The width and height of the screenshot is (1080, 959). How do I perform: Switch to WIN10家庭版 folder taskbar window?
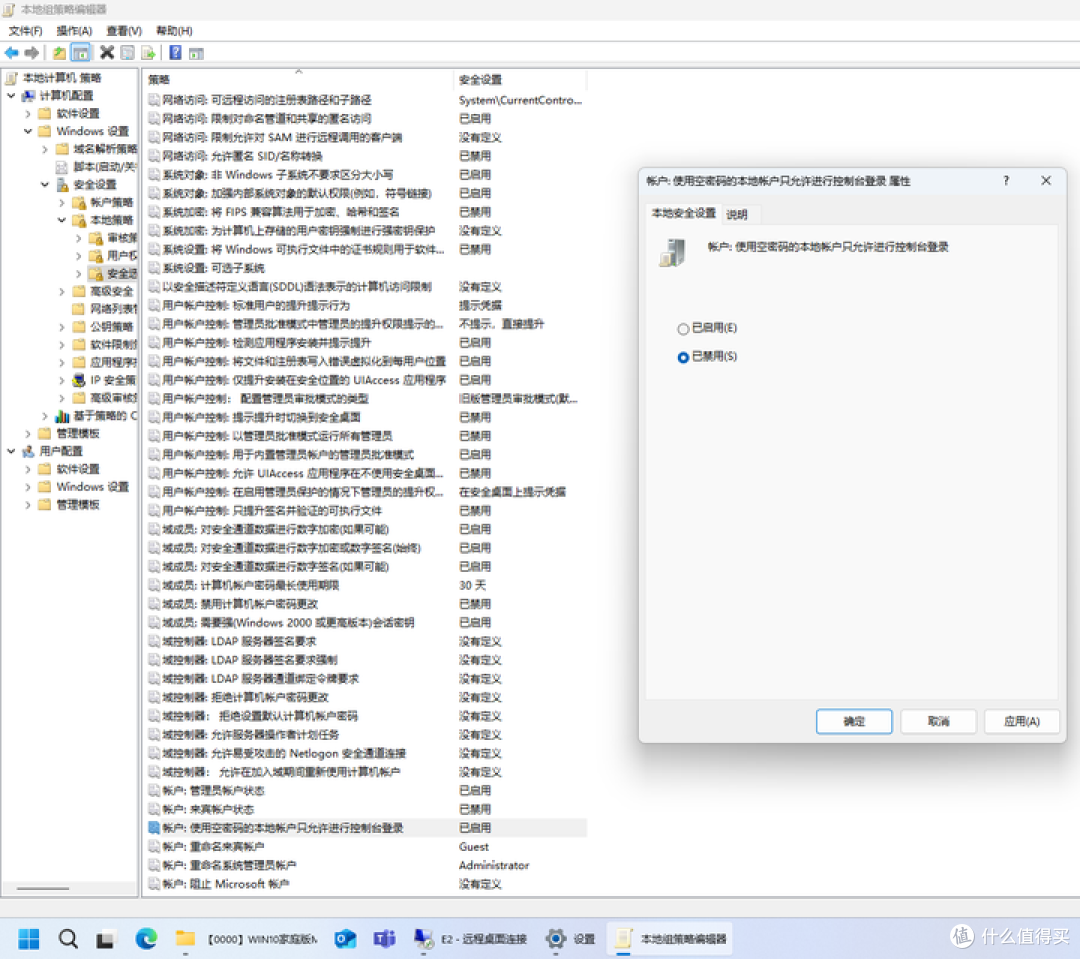pyautogui.click(x=246, y=938)
